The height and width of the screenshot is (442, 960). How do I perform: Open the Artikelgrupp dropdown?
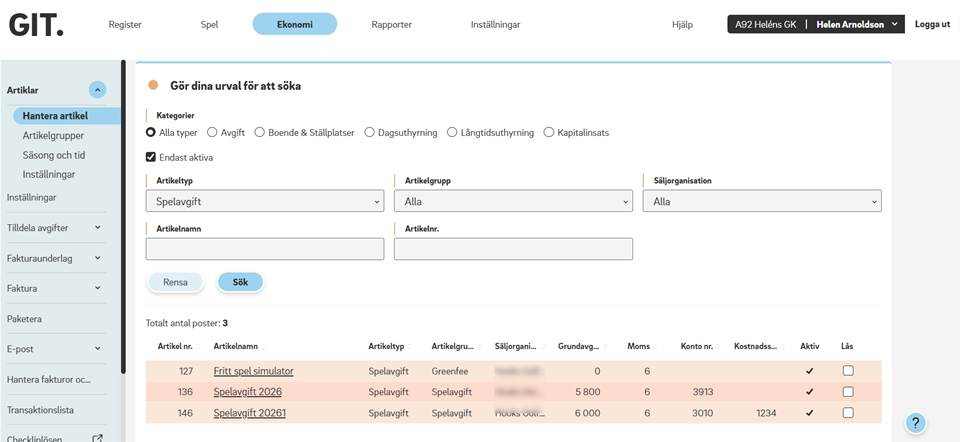pyautogui.click(x=513, y=201)
